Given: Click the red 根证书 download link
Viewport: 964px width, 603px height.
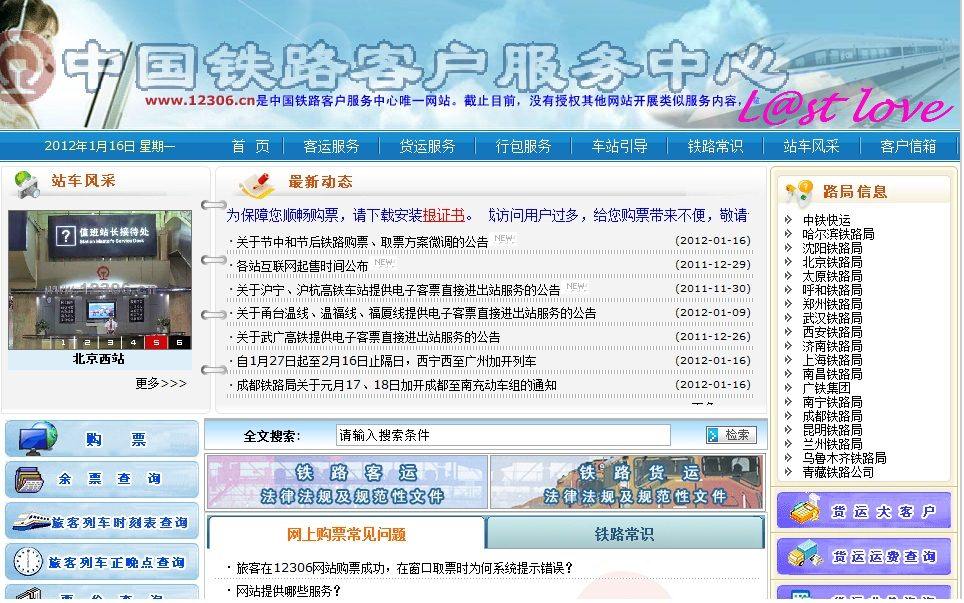Looking at the screenshot, I should (443, 215).
